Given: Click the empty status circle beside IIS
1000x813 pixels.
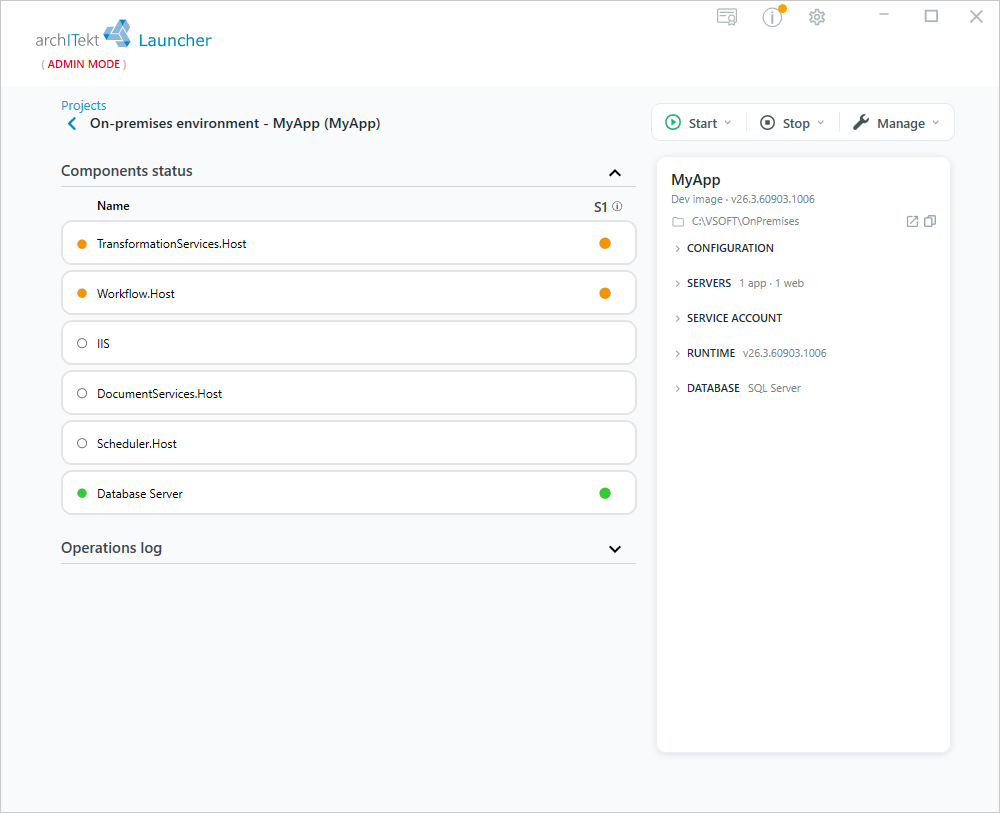Looking at the screenshot, I should [82, 343].
